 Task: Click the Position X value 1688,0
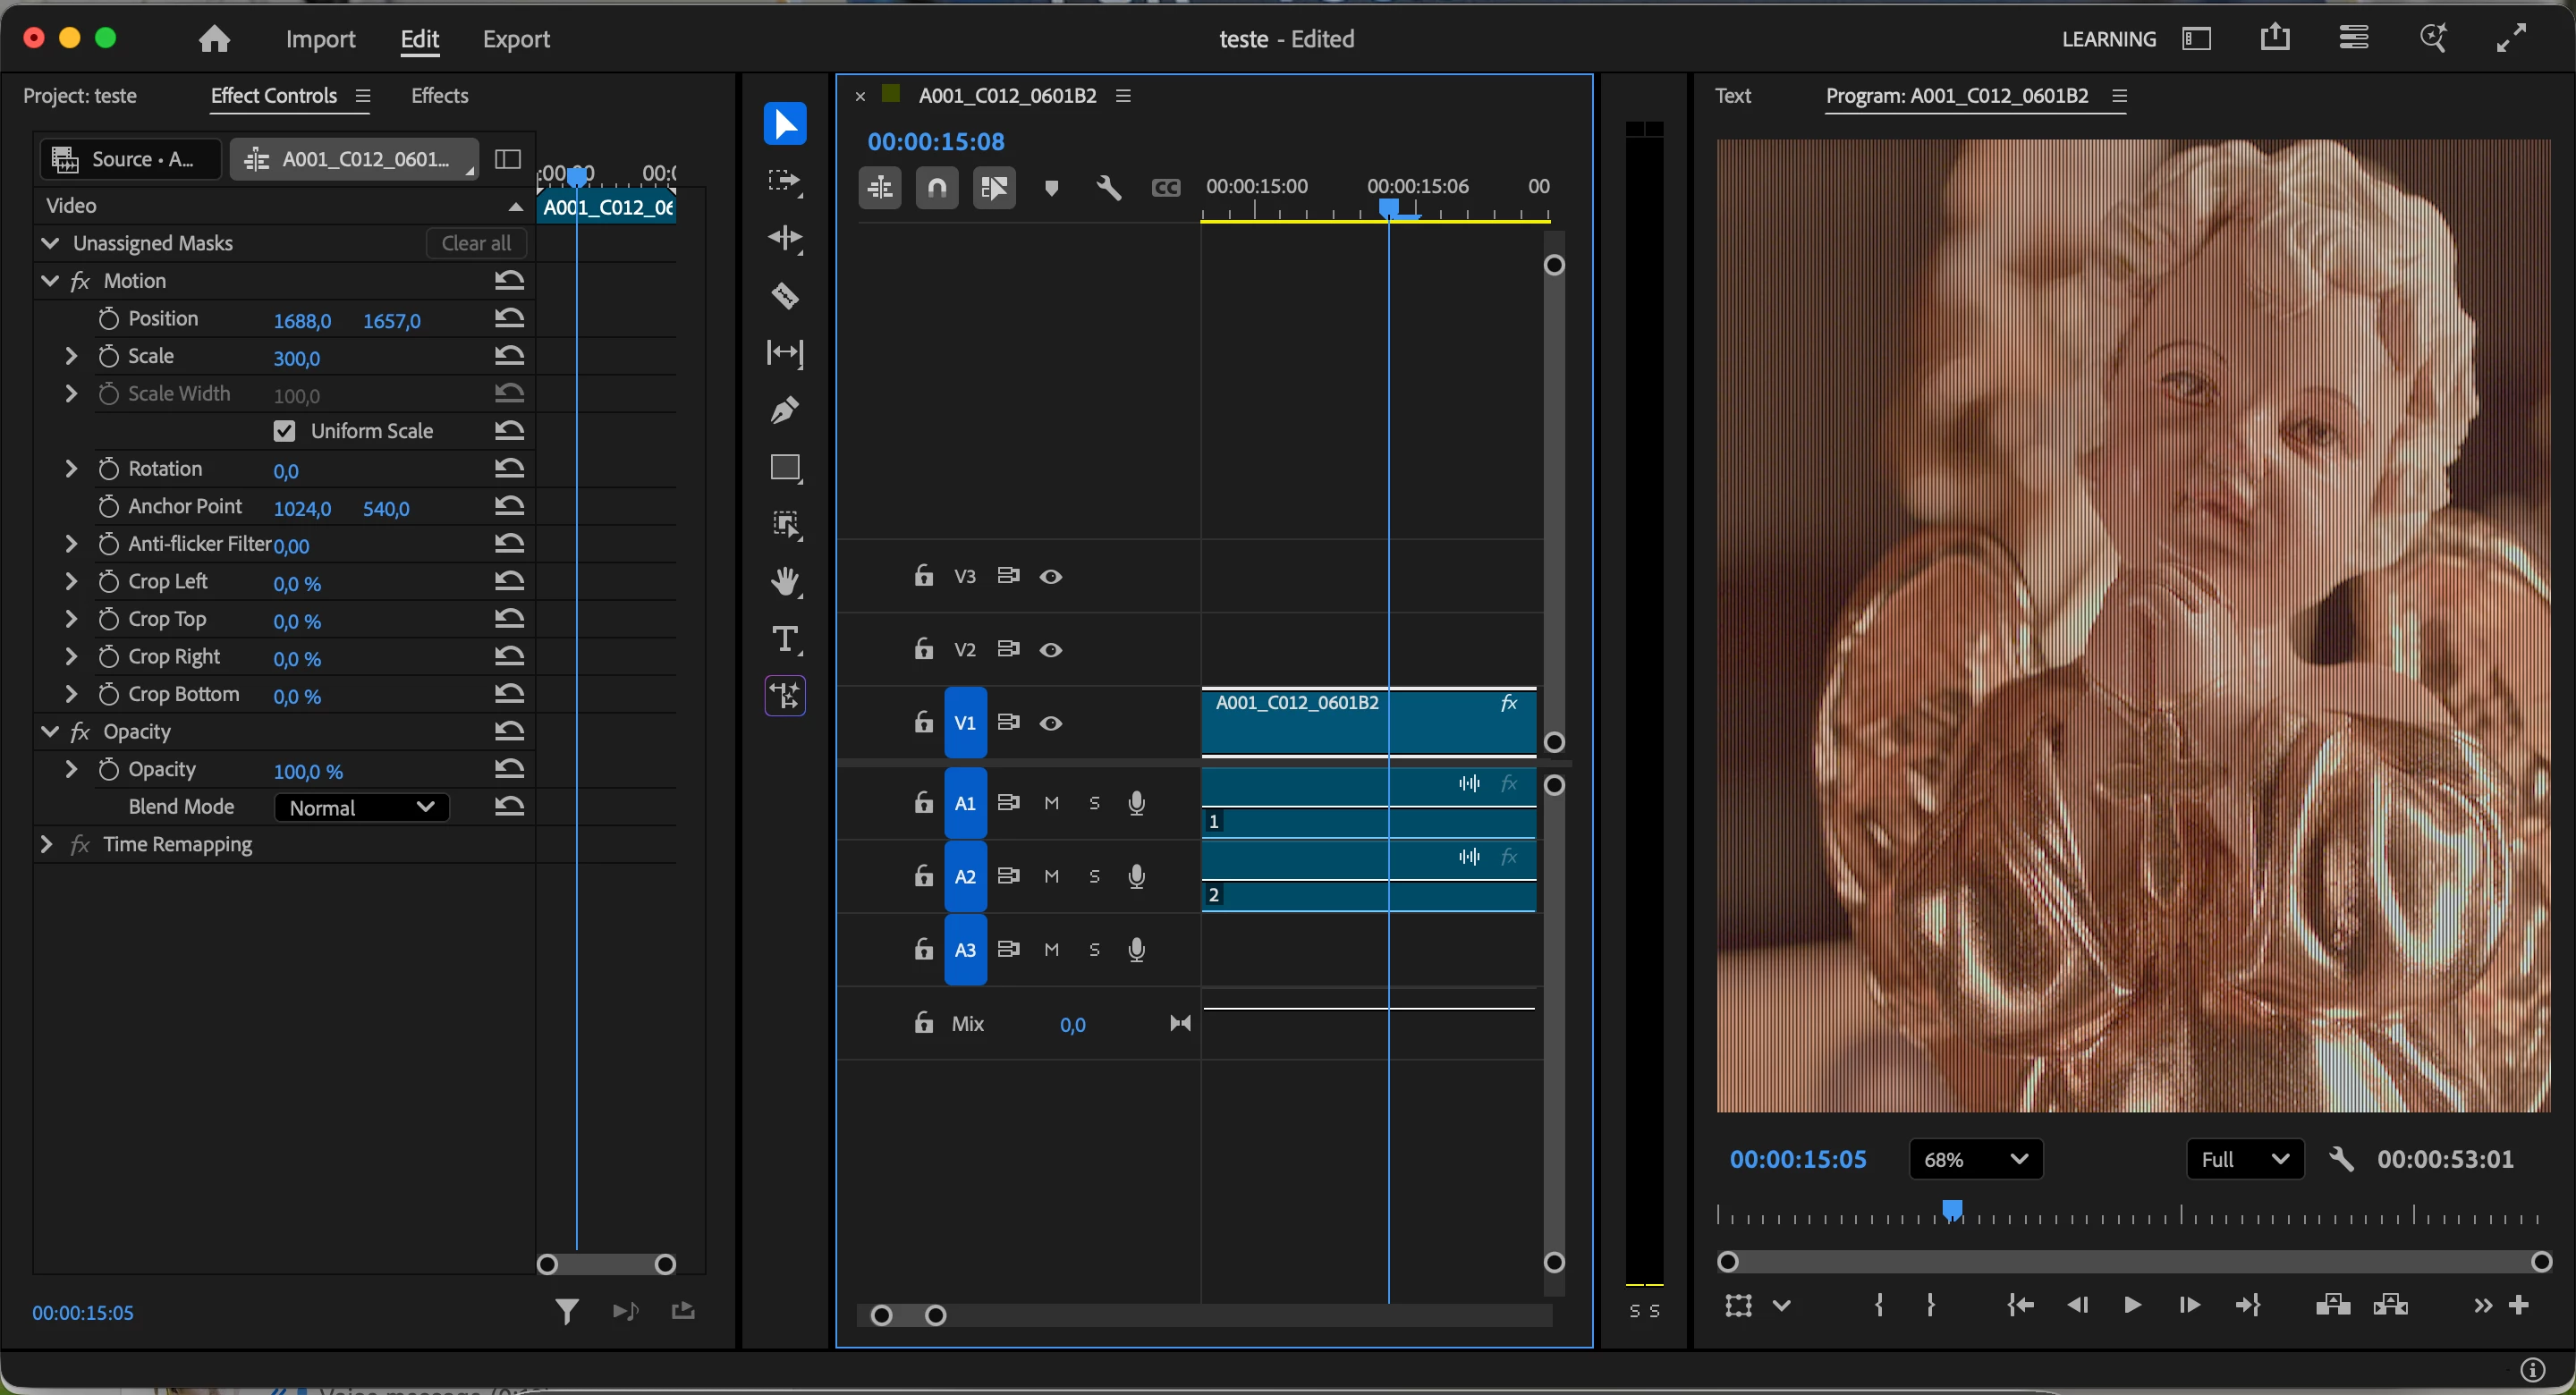click(302, 321)
